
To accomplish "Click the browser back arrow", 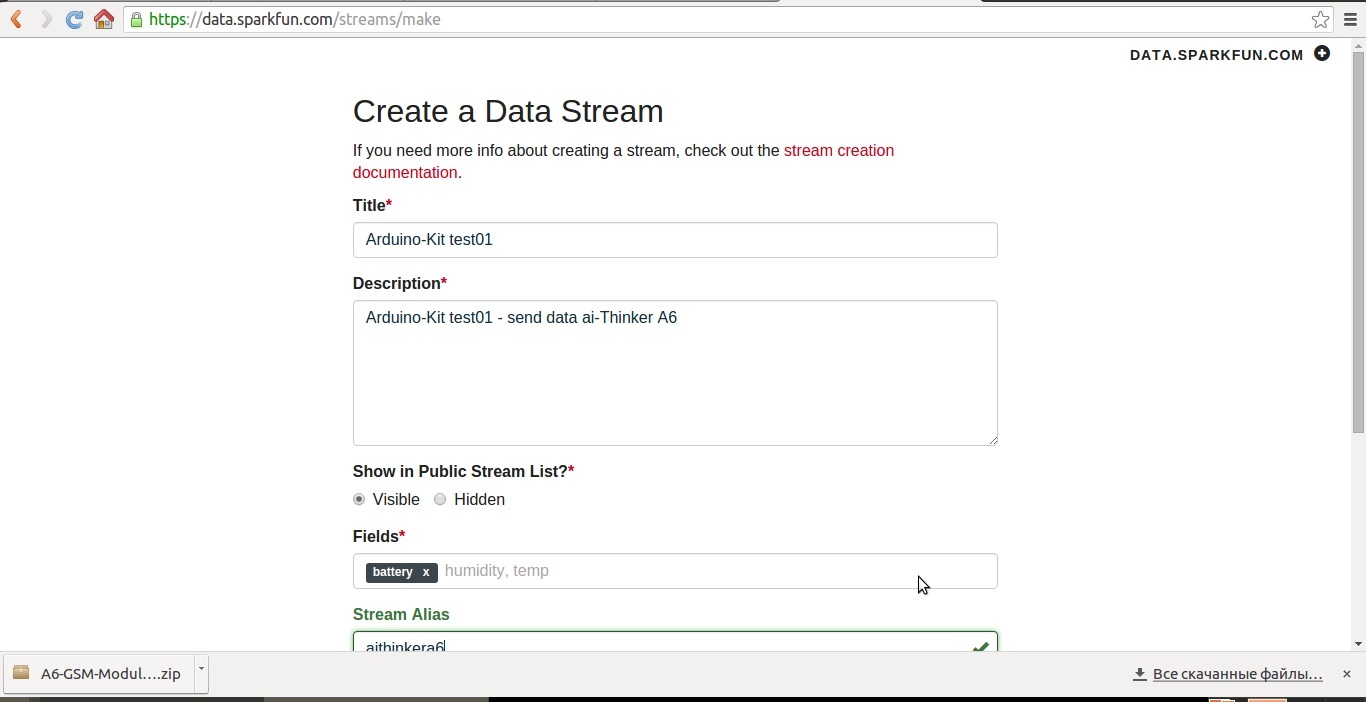I will pyautogui.click(x=17, y=20).
